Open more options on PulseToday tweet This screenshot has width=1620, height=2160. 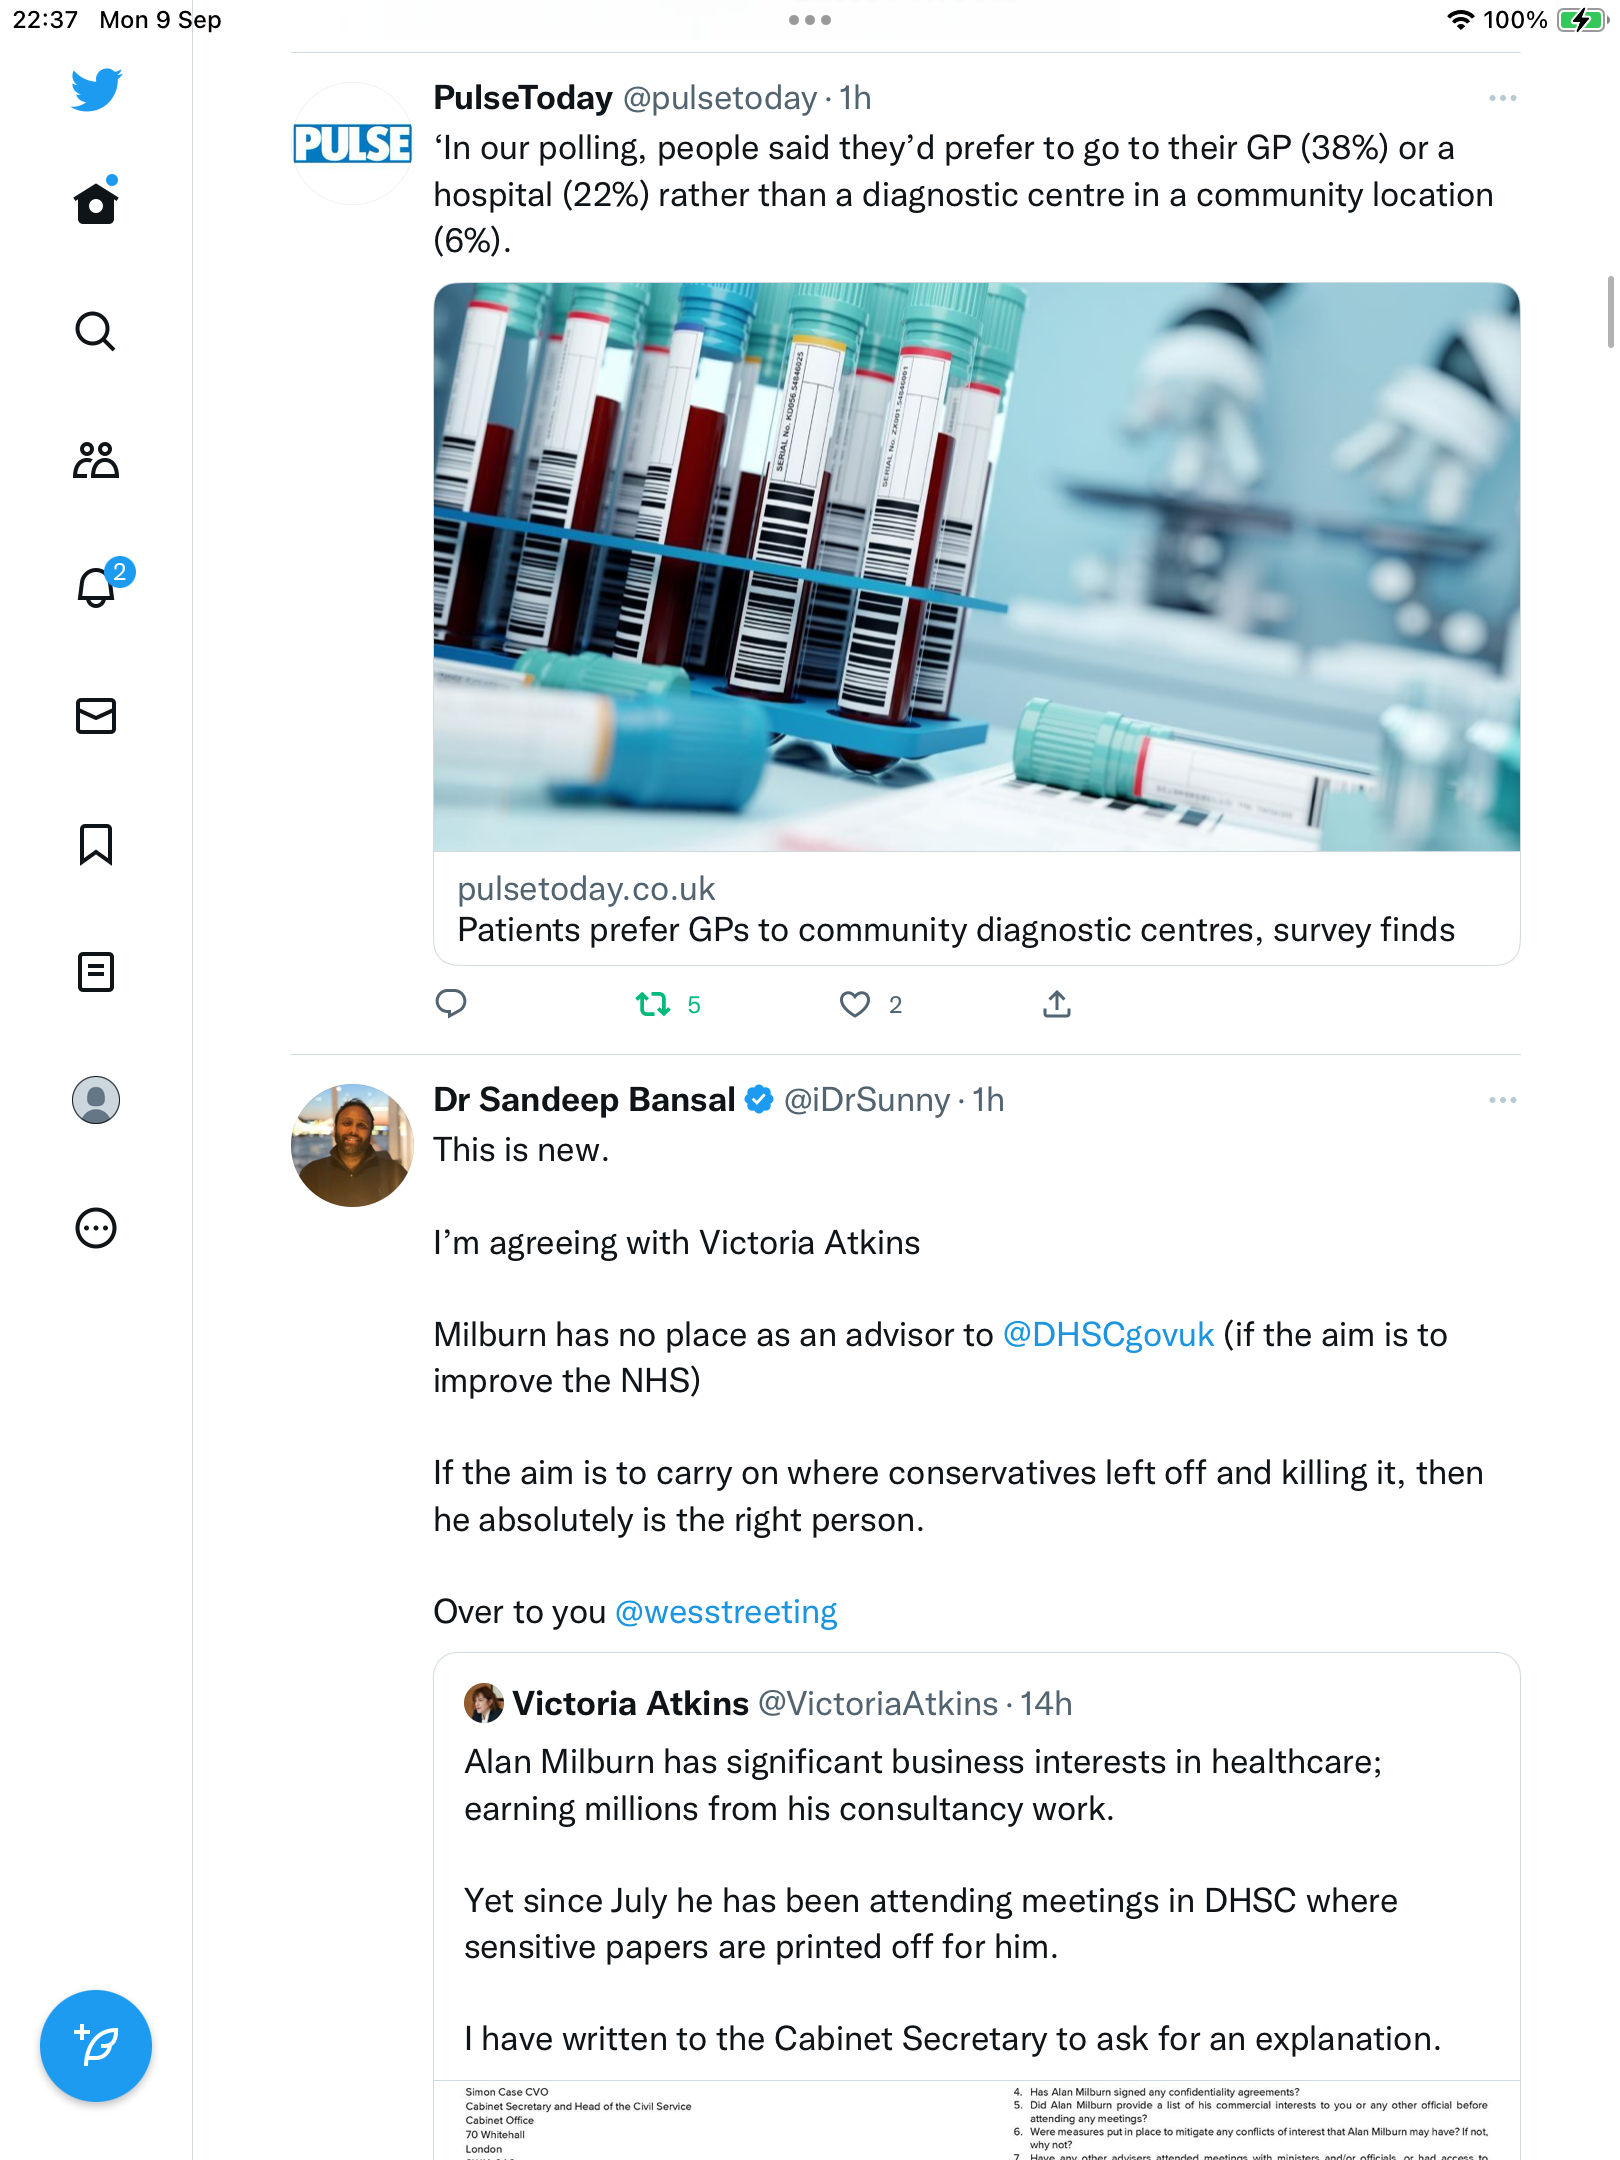(1502, 98)
